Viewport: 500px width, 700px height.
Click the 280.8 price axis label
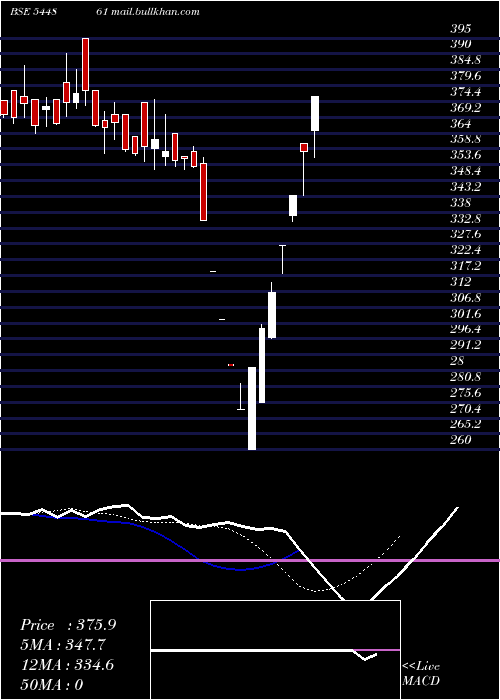[x=466, y=377]
